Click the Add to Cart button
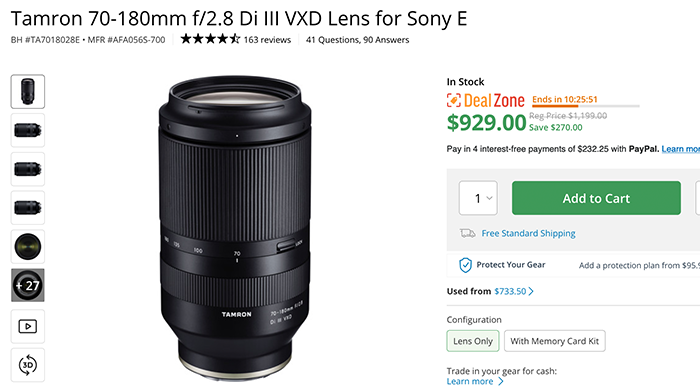700x387 pixels. pos(596,198)
